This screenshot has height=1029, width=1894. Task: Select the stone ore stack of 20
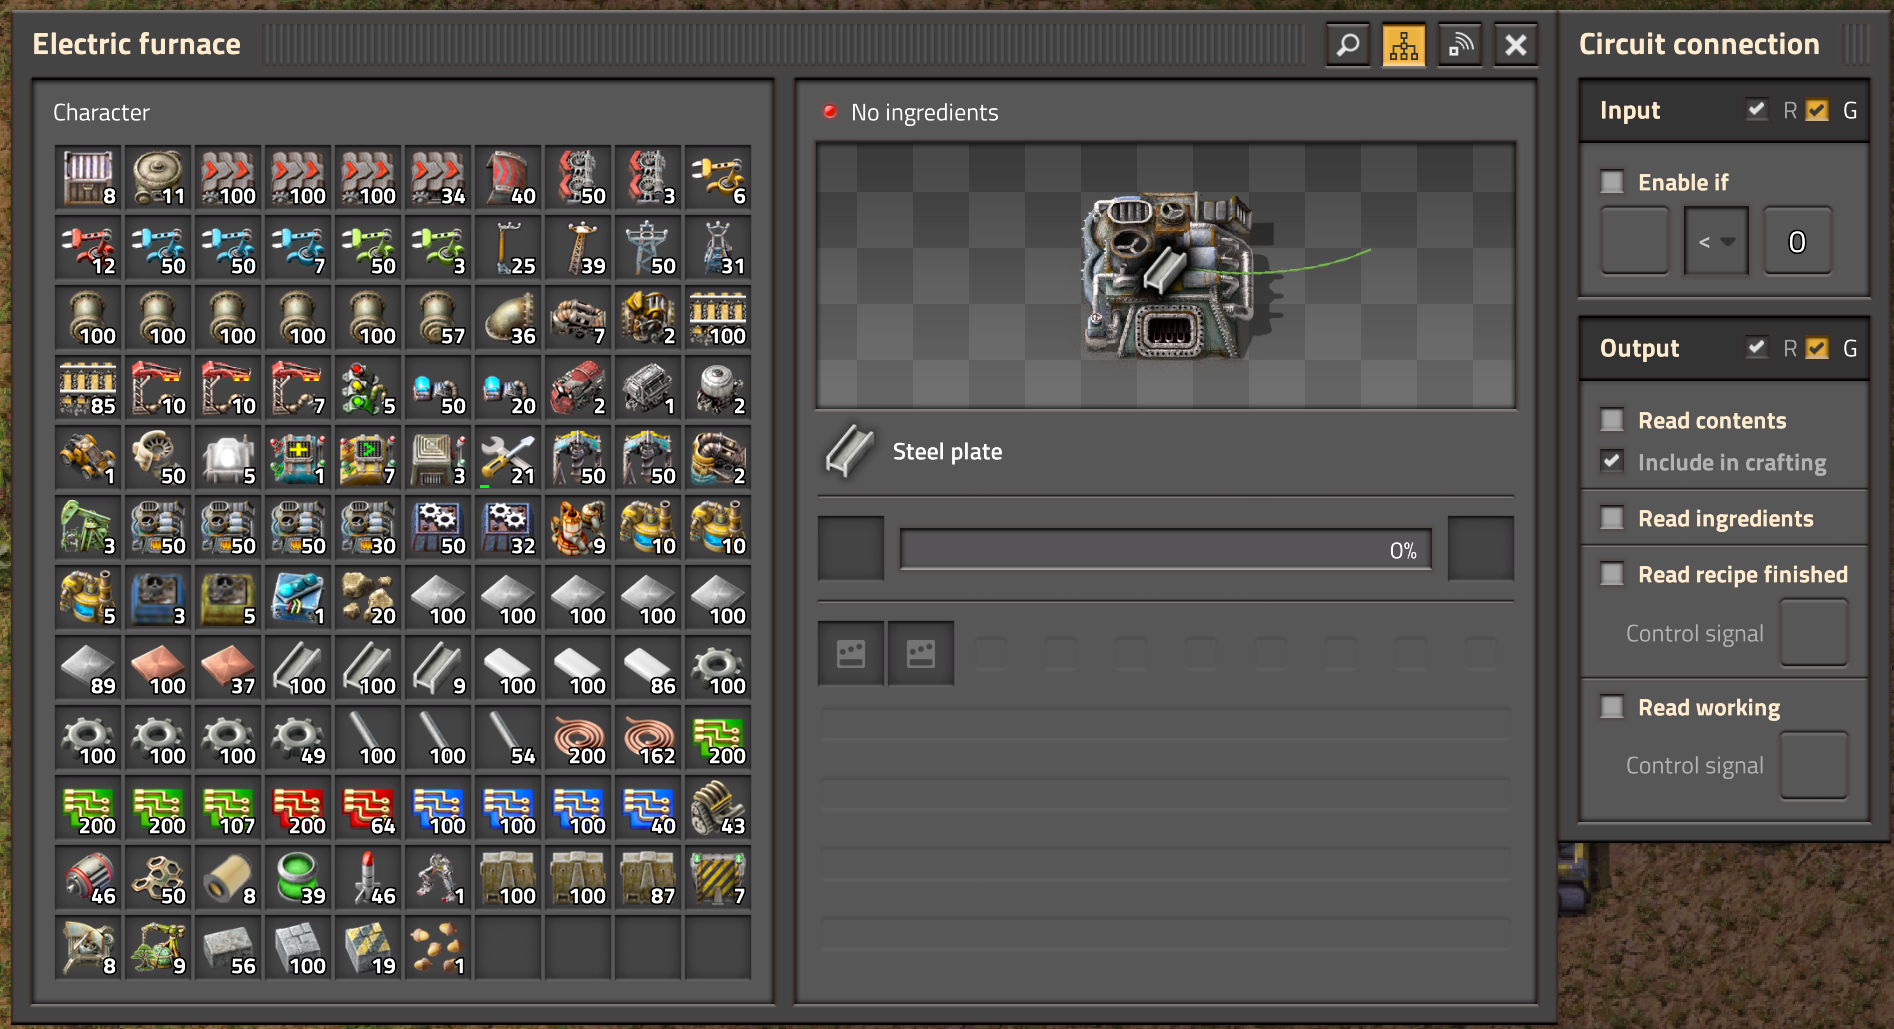(x=368, y=598)
